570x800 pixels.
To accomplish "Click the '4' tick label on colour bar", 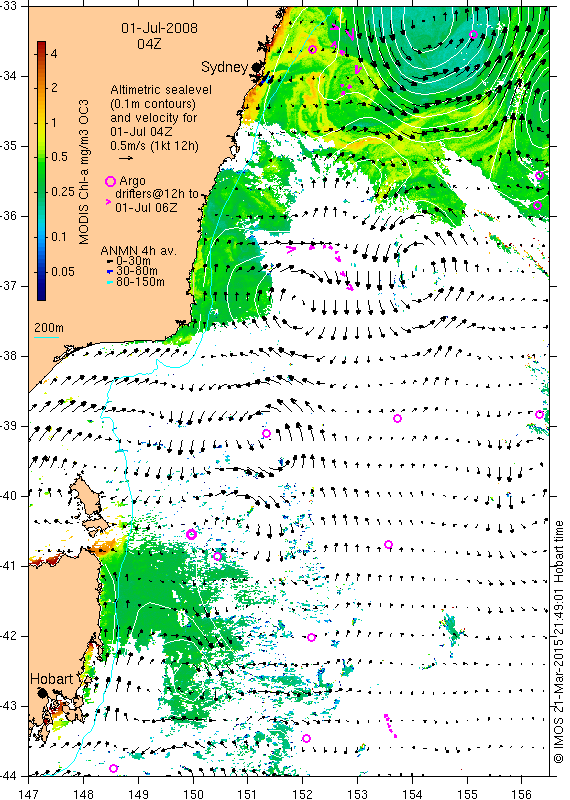I will coord(54,54).
